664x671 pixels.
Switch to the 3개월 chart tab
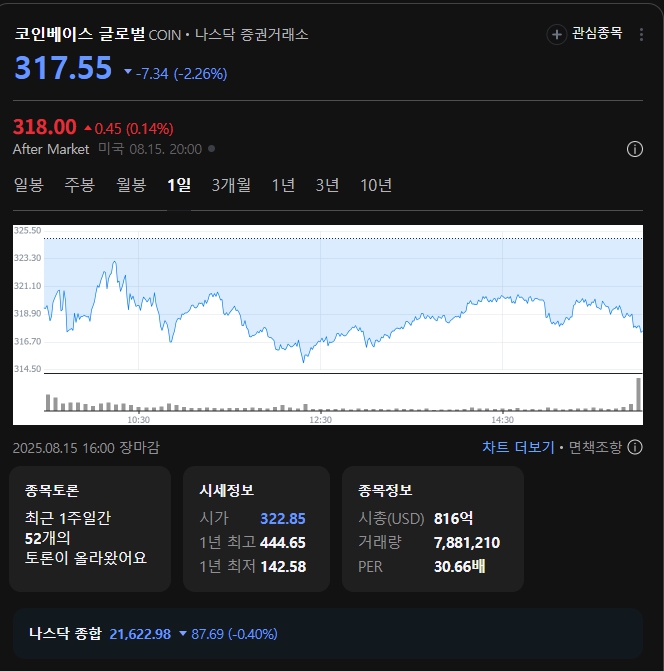[x=231, y=185]
